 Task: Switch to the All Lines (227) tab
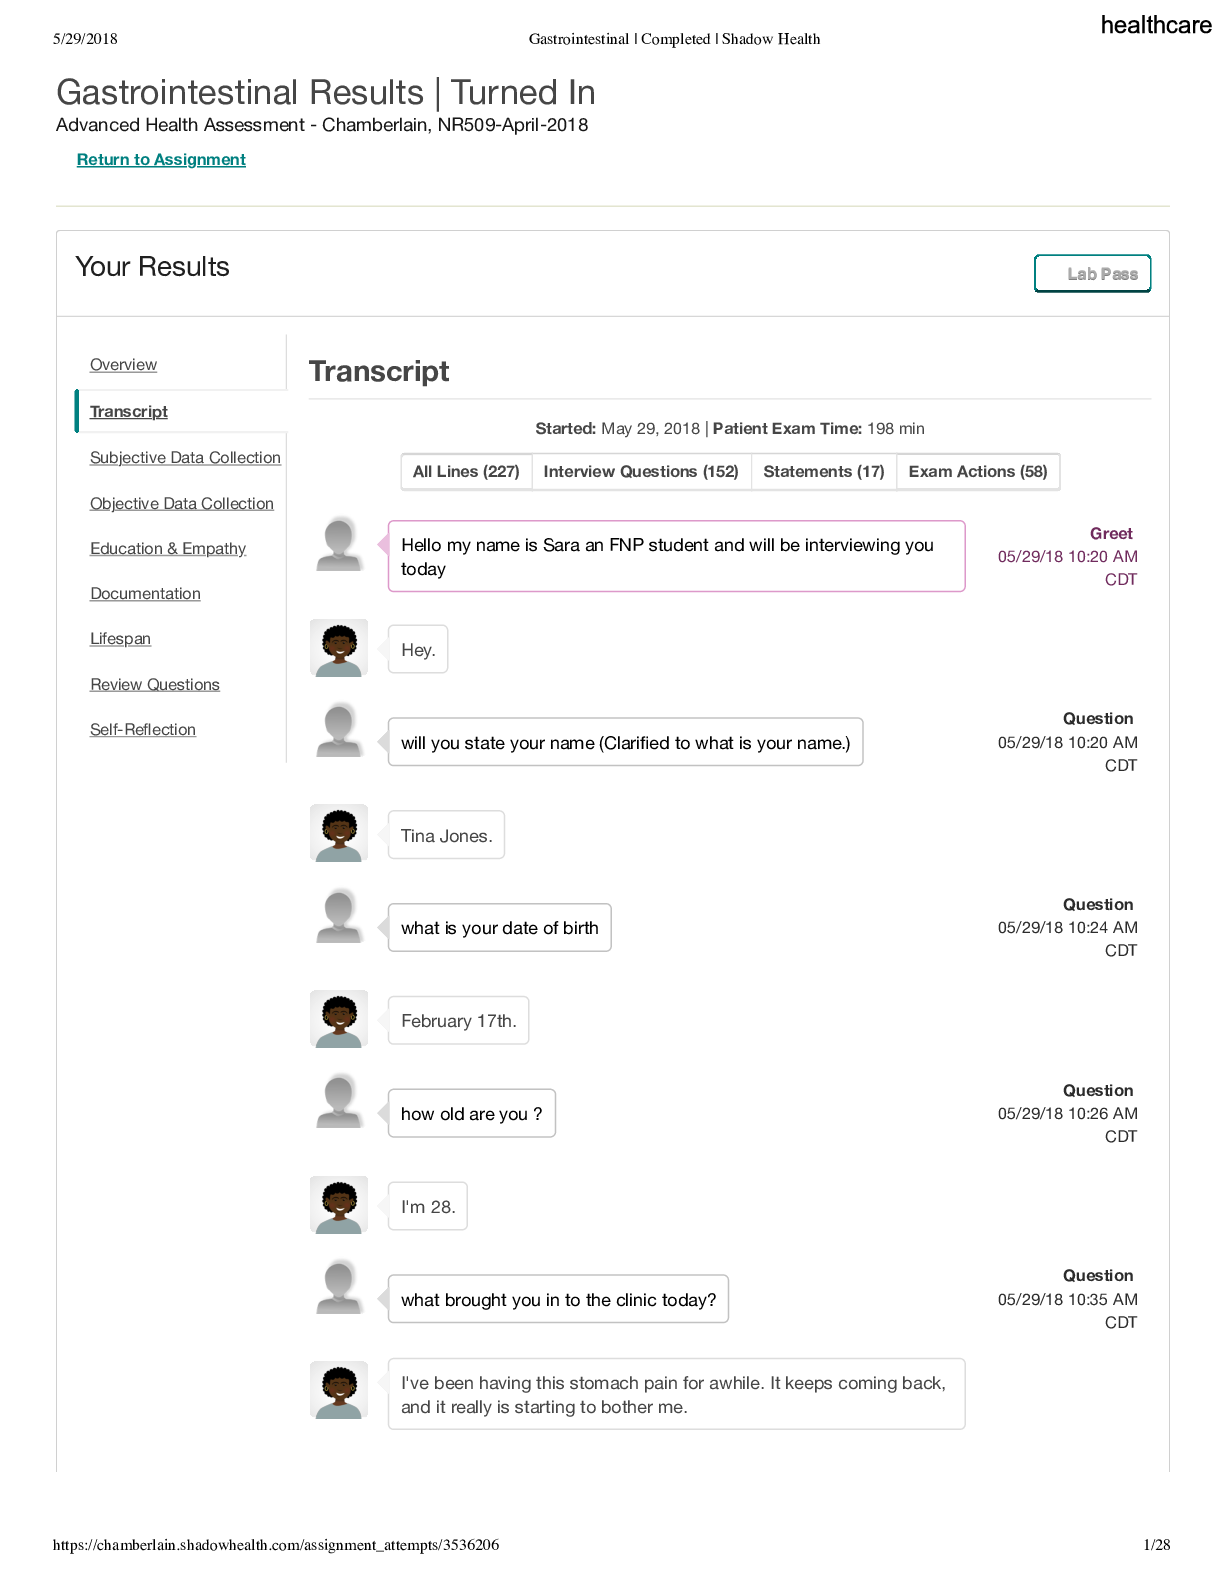(466, 472)
